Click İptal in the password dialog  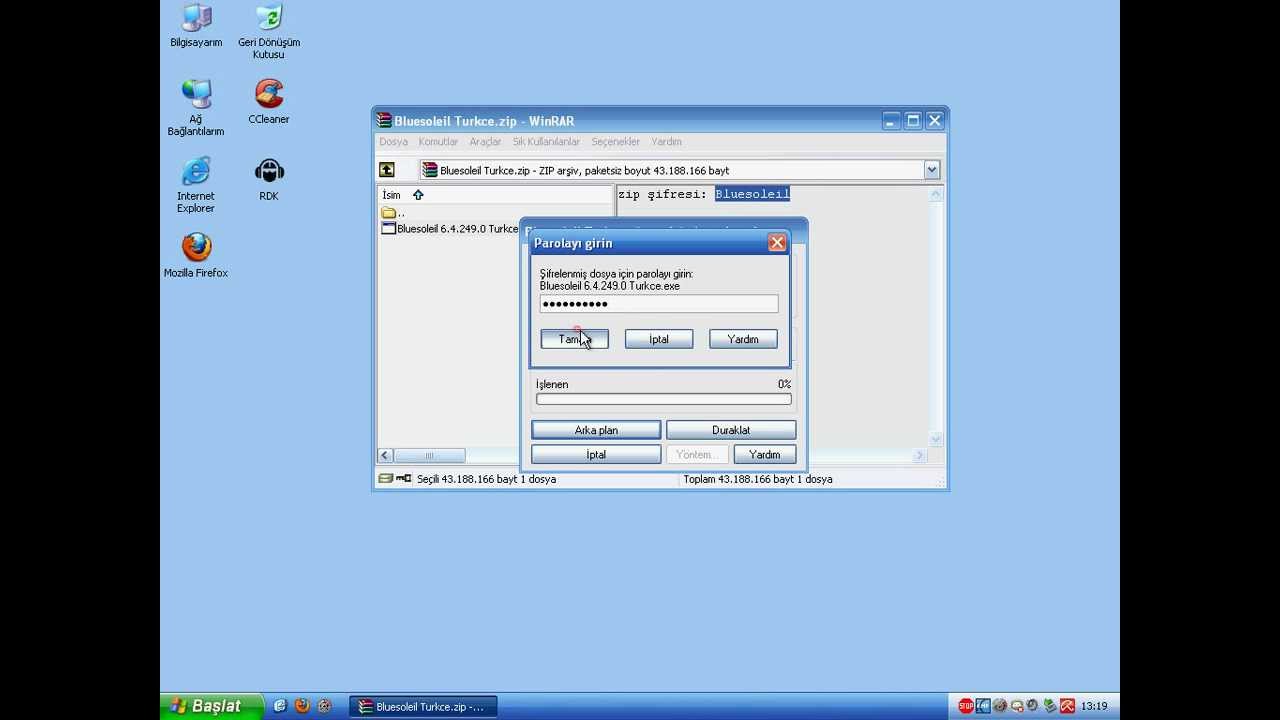tap(658, 339)
